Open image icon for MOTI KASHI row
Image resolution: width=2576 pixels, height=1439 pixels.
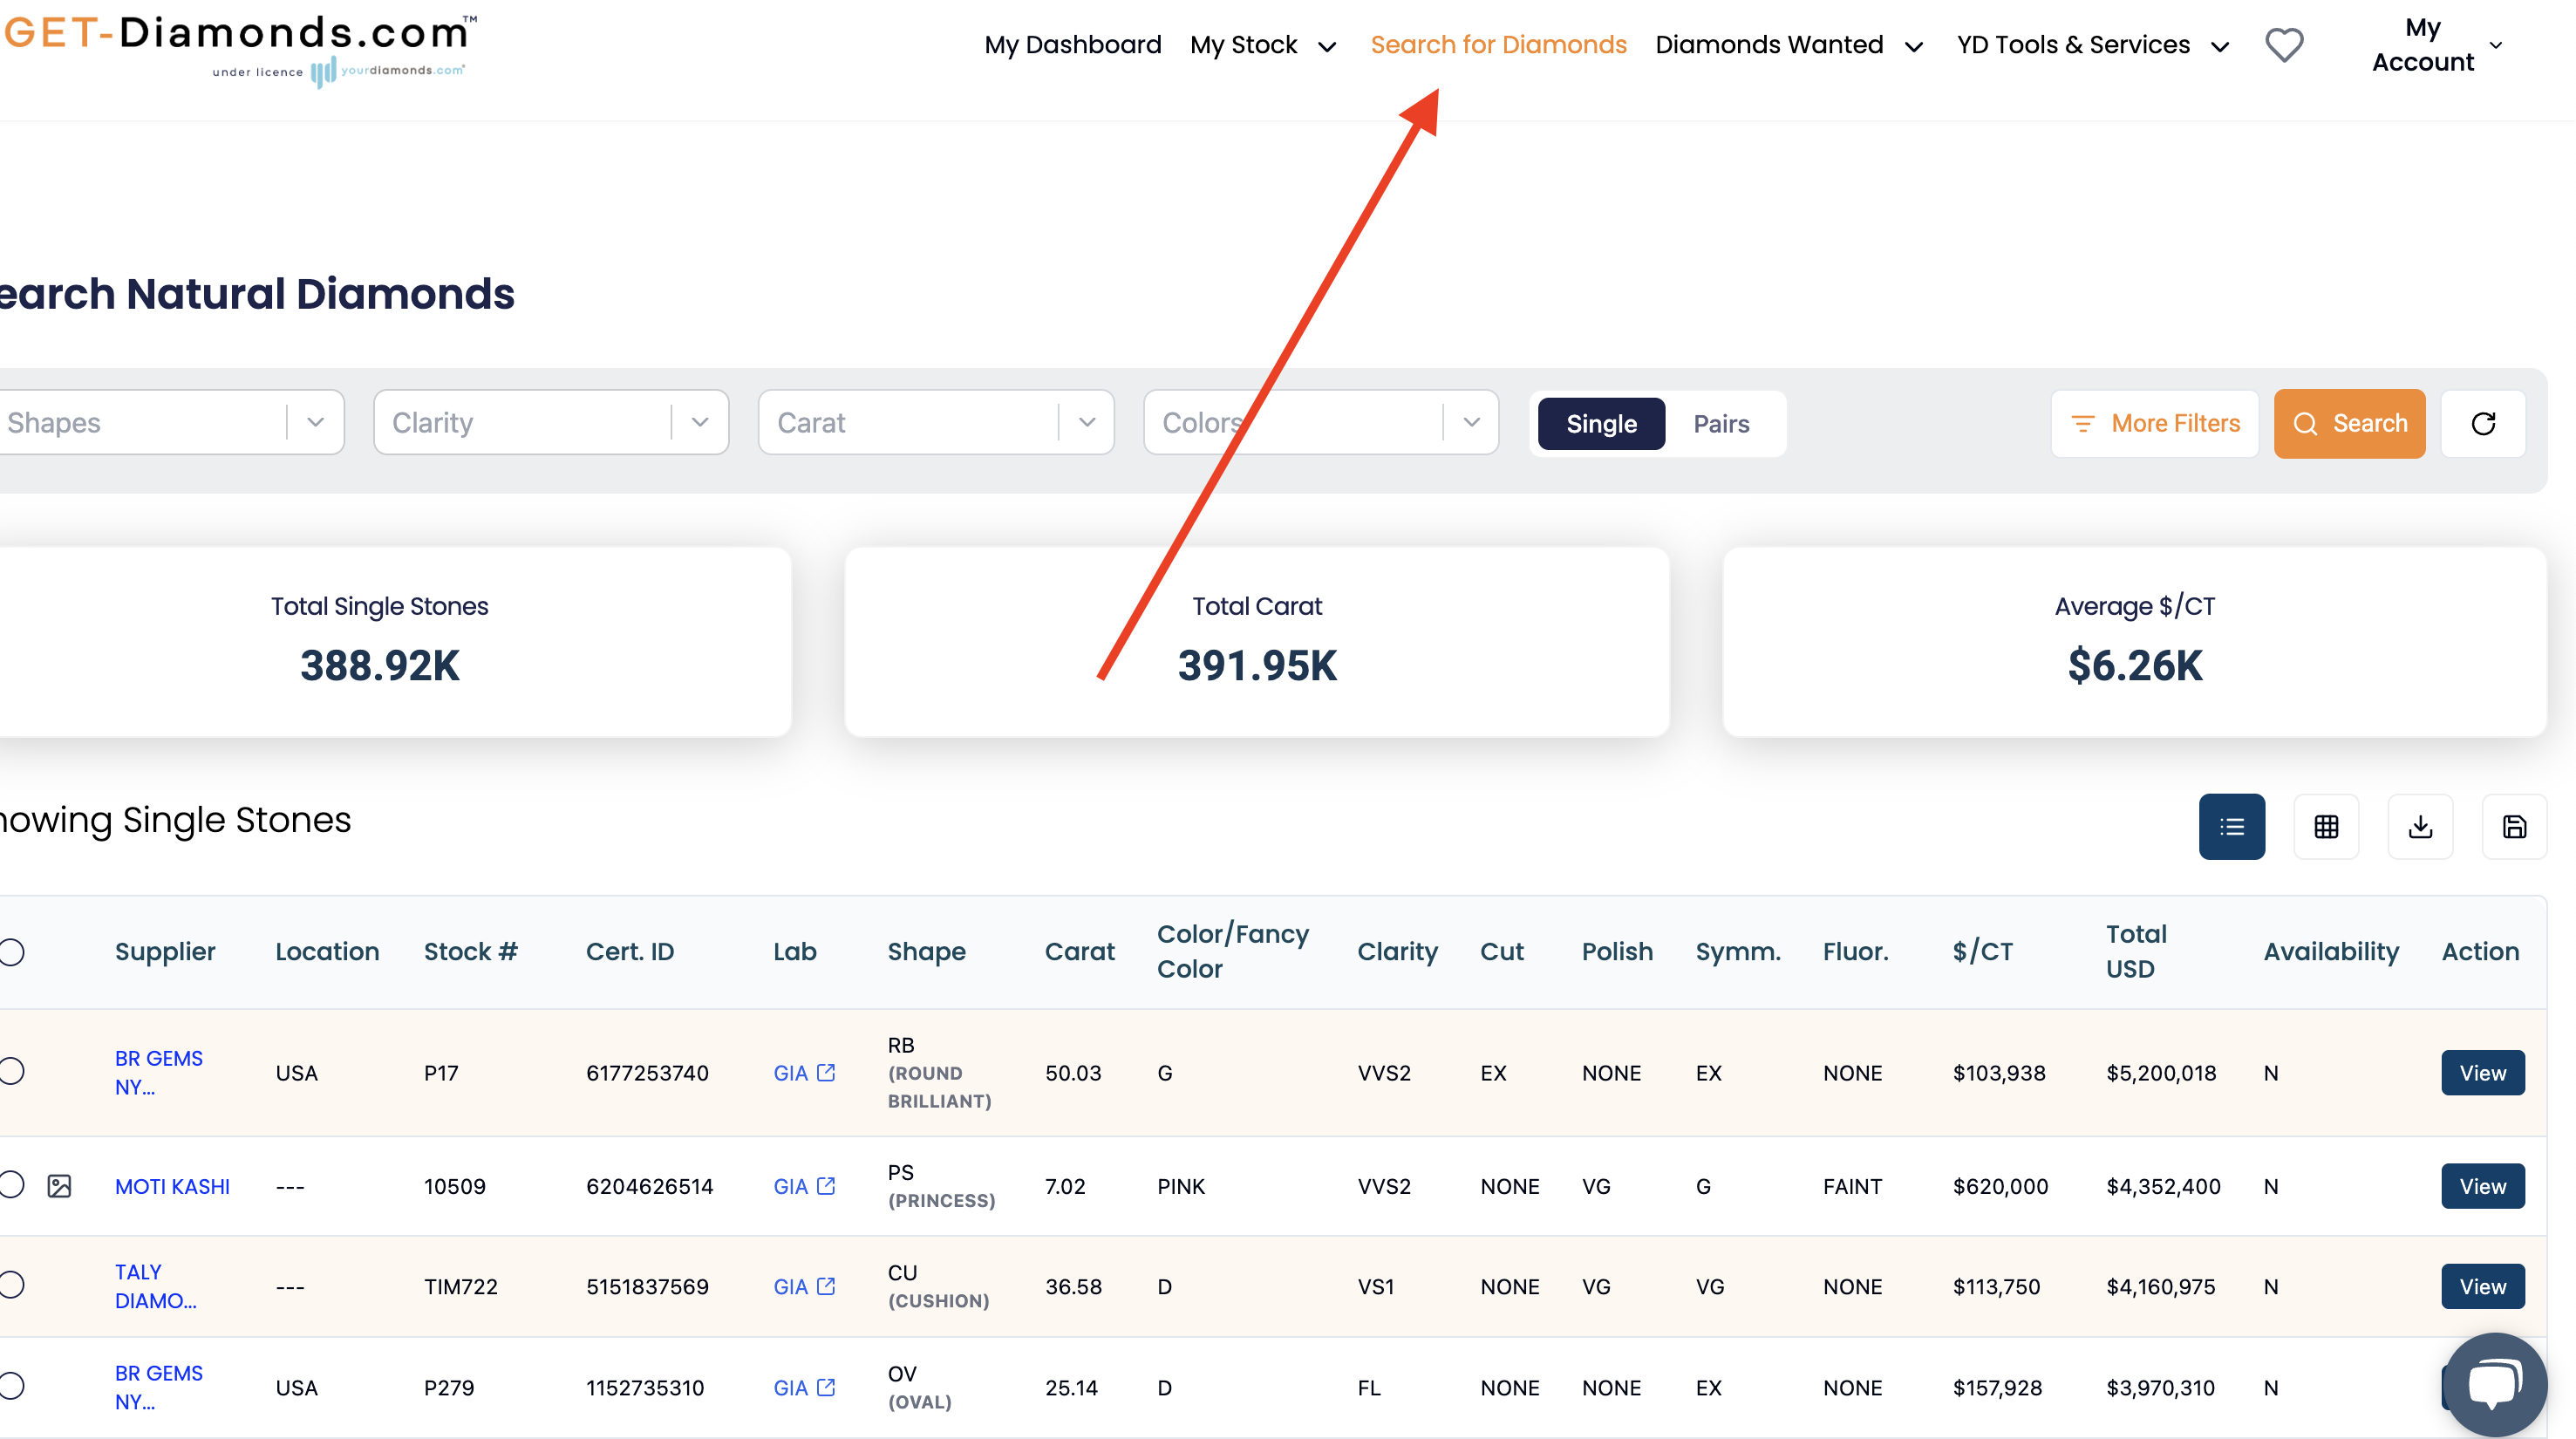click(x=59, y=1186)
